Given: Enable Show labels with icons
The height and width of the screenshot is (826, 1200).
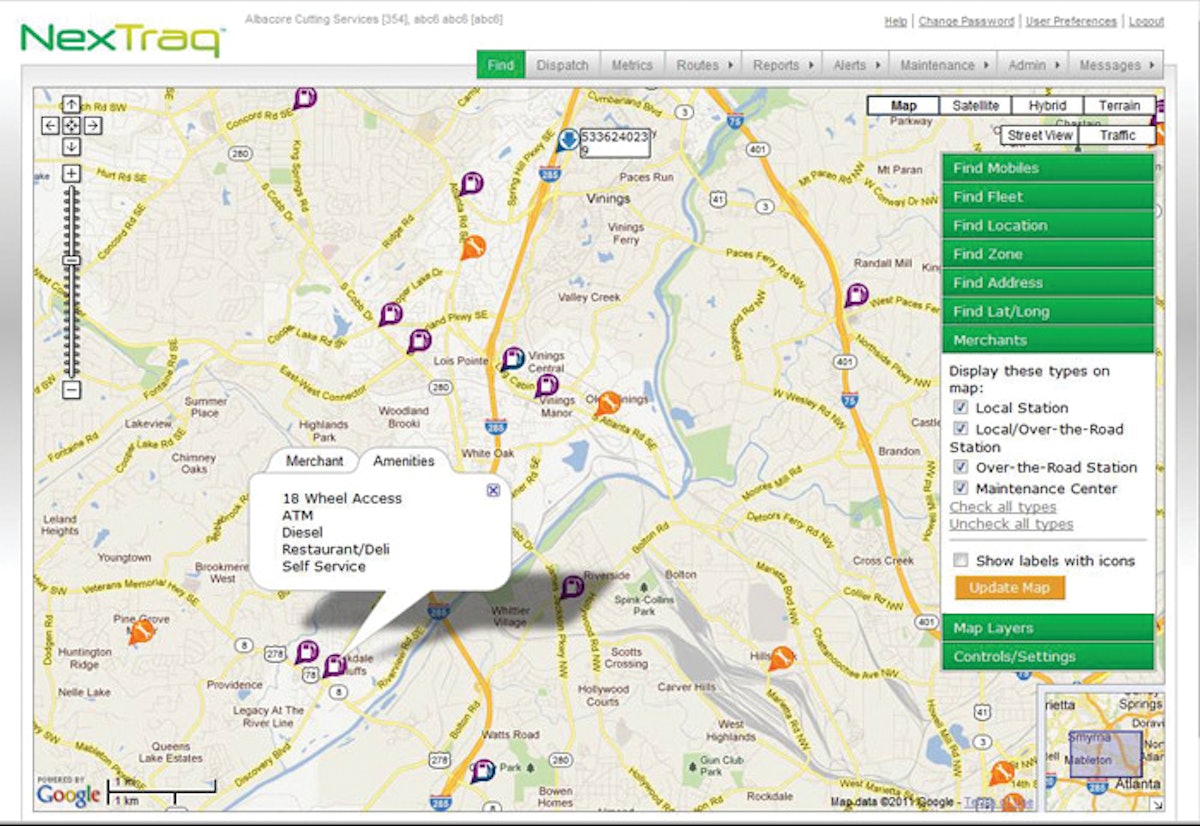Looking at the screenshot, I should coord(960,561).
